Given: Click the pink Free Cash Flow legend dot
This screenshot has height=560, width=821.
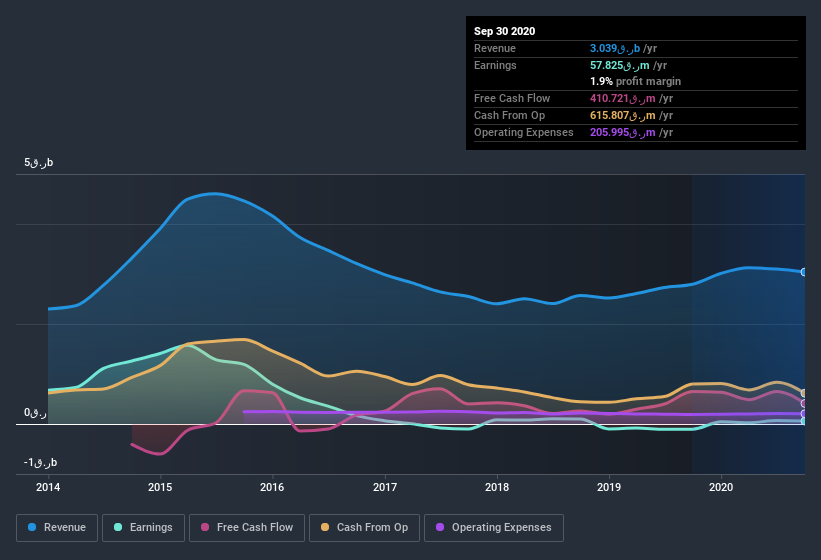Looking at the screenshot, I should click(x=205, y=527).
